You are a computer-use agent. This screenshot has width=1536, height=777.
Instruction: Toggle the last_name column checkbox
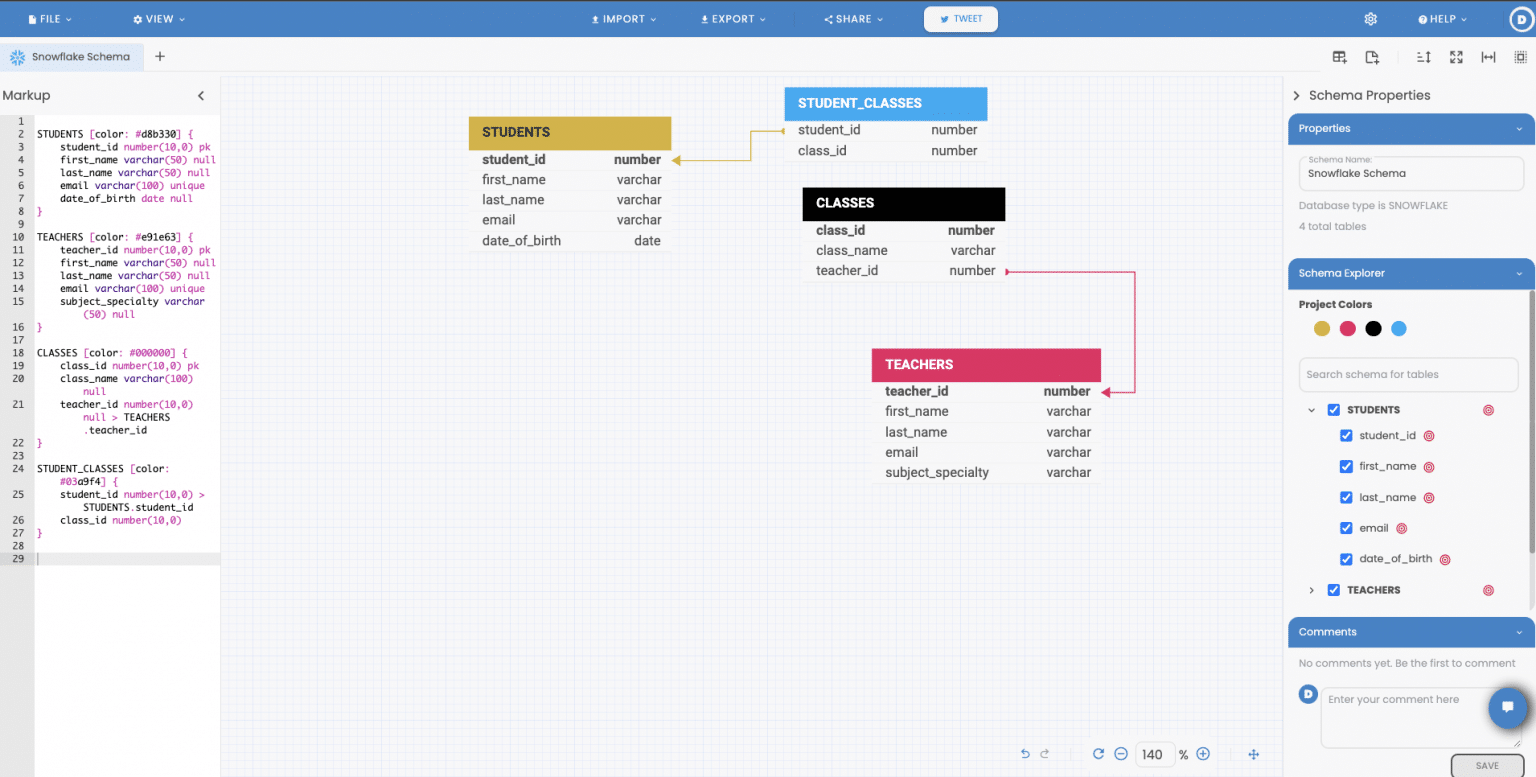1346,498
